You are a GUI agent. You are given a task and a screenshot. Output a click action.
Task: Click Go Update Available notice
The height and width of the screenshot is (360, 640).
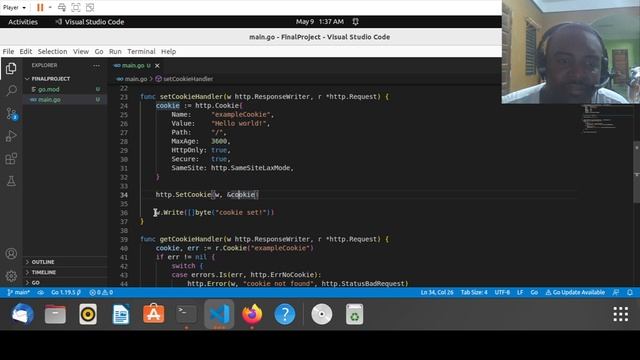point(575,292)
